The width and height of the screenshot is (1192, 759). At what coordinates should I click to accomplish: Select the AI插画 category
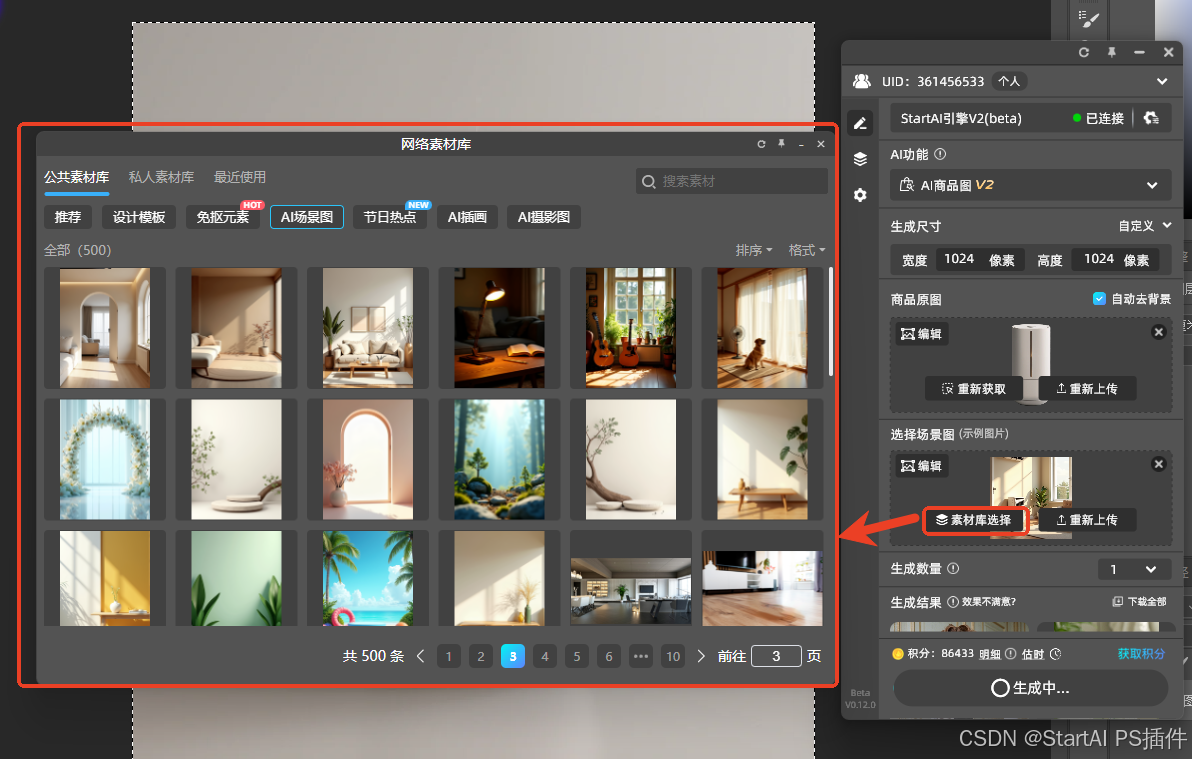(468, 217)
